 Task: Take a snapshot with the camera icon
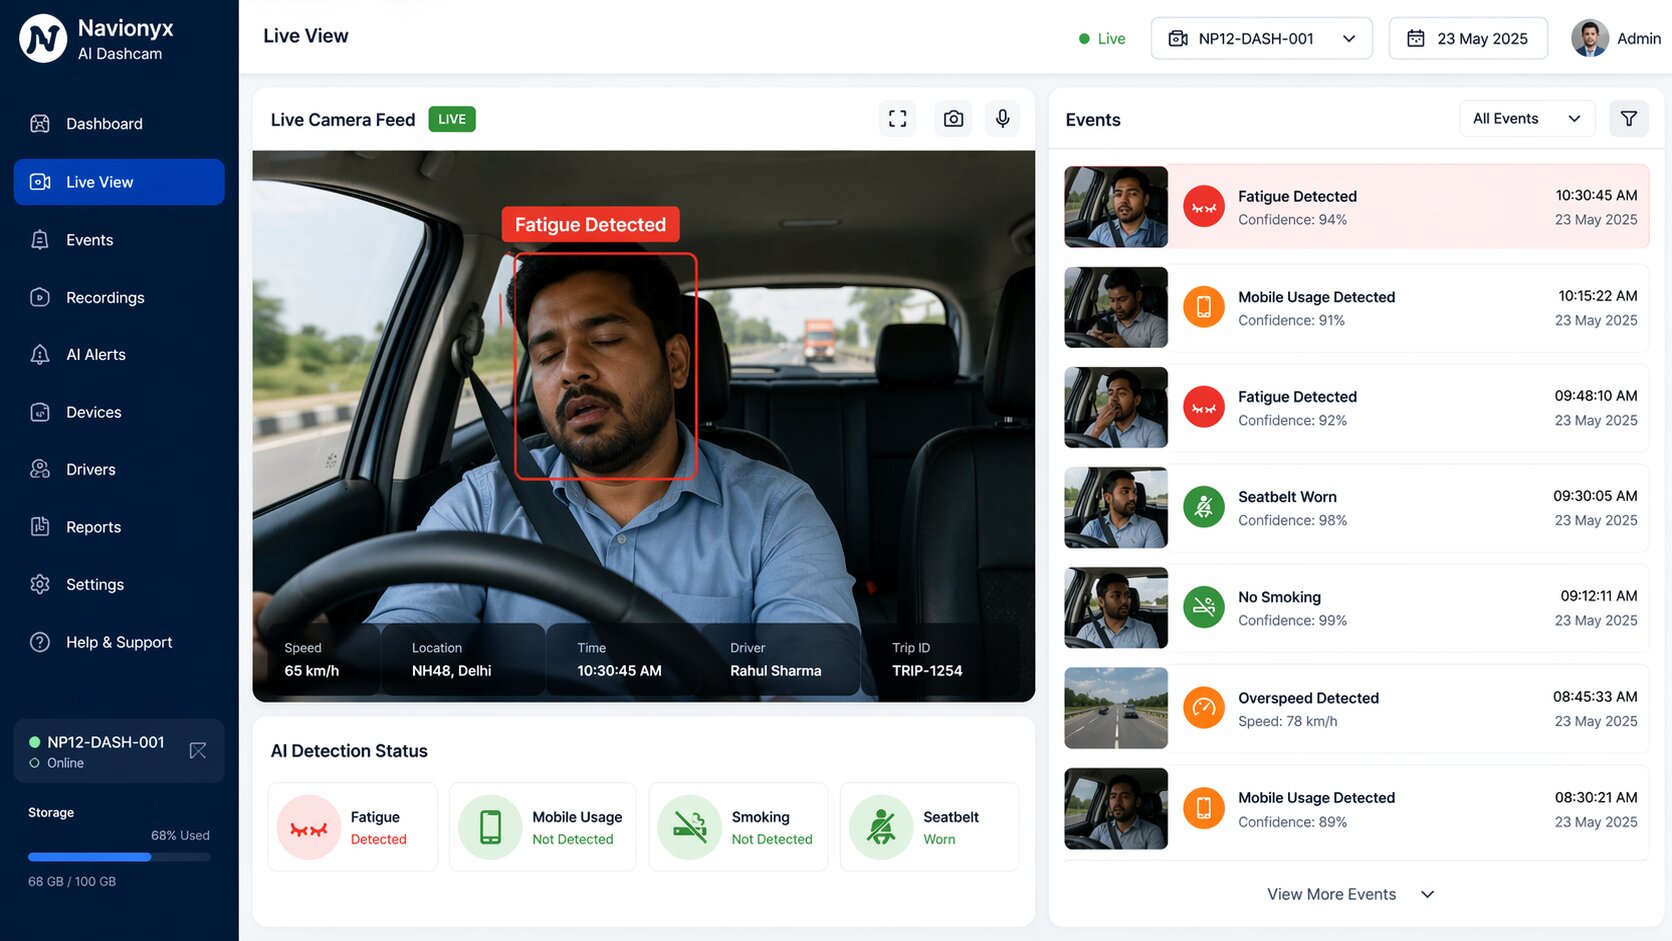pyautogui.click(x=952, y=118)
